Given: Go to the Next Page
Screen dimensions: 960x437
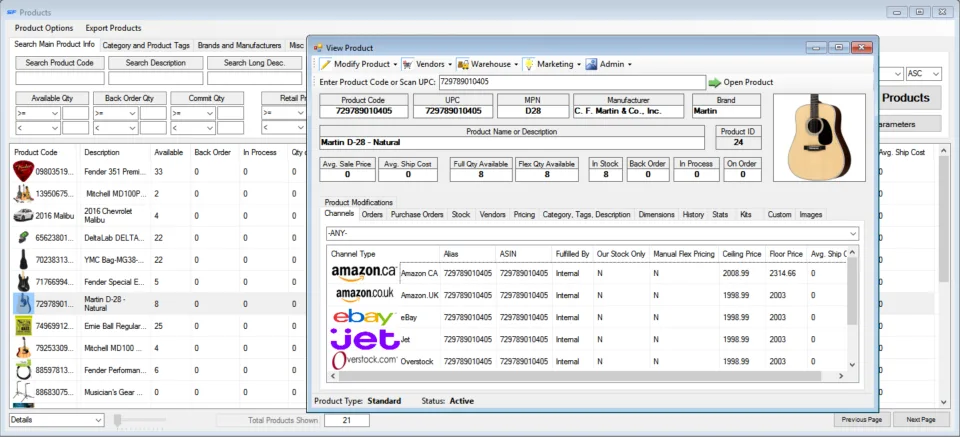Looking at the screenshot, I should click(921, 420).
